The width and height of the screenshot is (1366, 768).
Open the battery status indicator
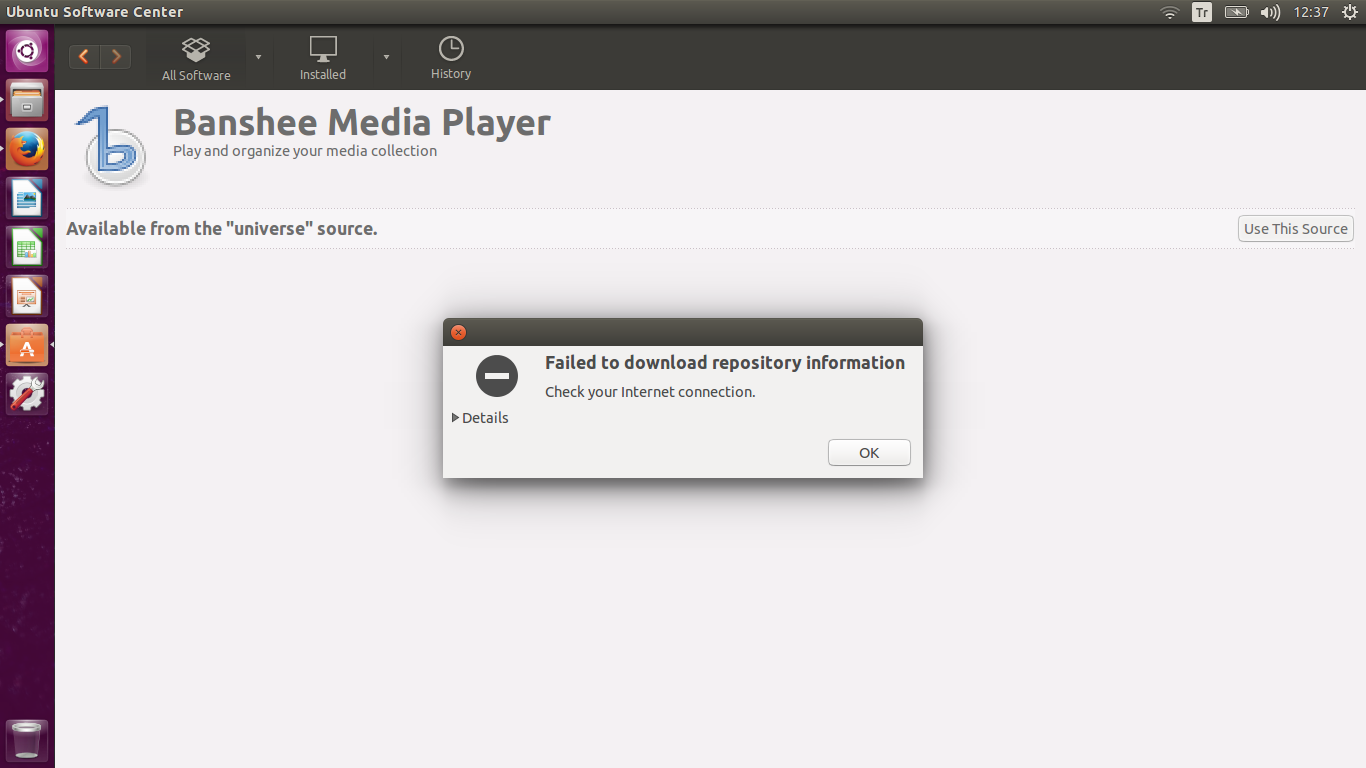(x=1237, y=12)
